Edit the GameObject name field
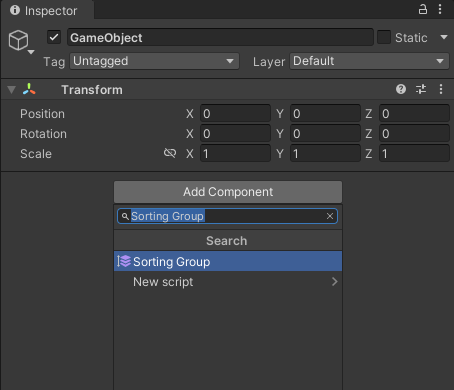This screenshot has height=390, width=454. 220,37
